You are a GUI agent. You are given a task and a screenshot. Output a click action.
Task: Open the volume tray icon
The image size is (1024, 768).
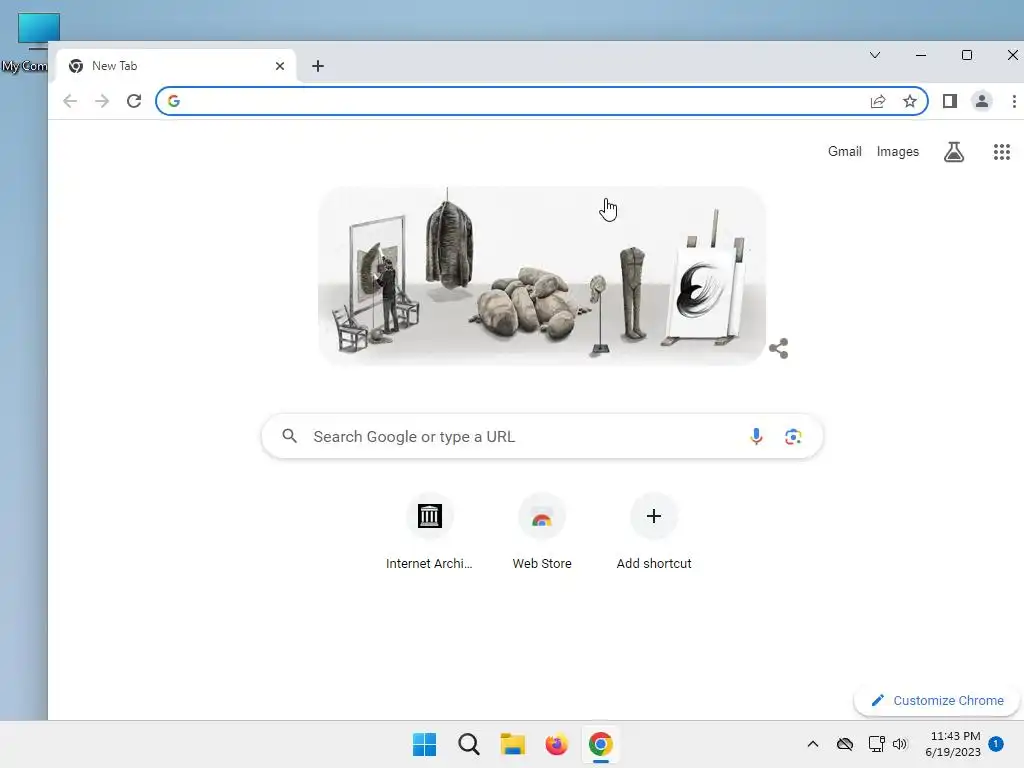(900, 744)
